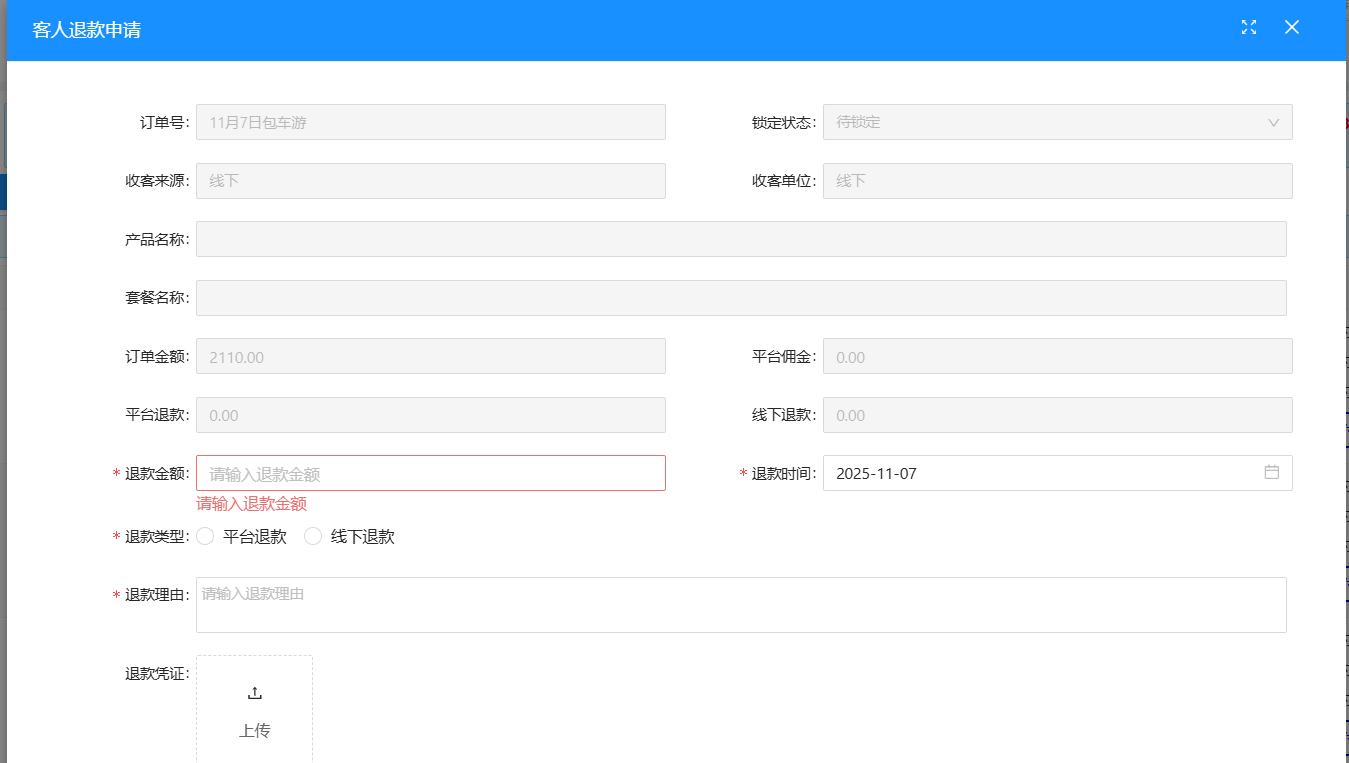Viewport: 1349px width, 763px height.
Task: Open calendar icon in 退款时间 field
Action: click(x=1271, y=473)
